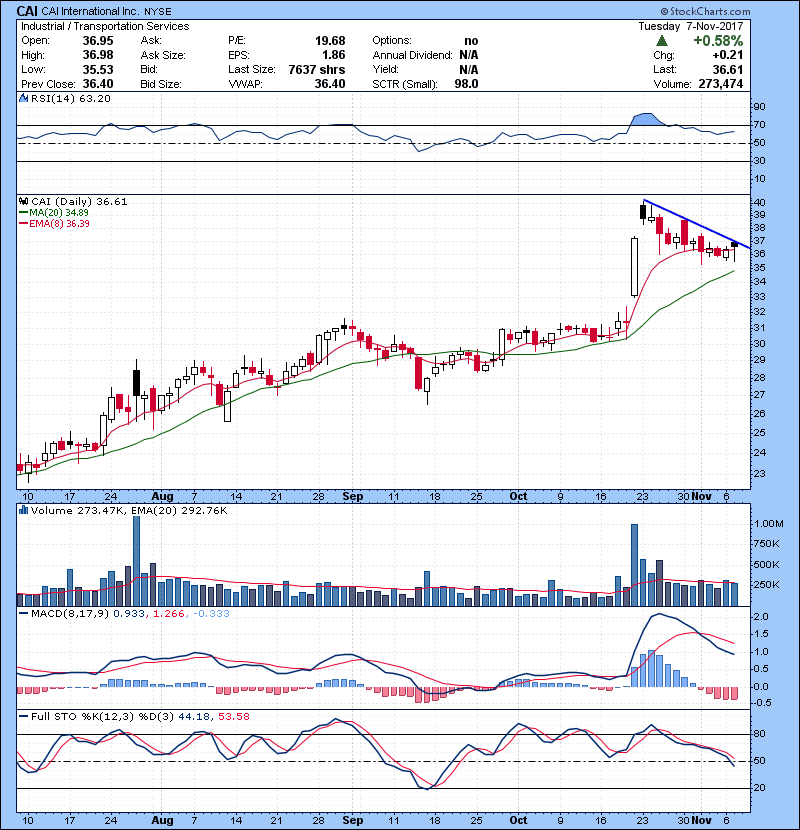
Task: Click the Annual Dividend label
Action: pos(412,55)
